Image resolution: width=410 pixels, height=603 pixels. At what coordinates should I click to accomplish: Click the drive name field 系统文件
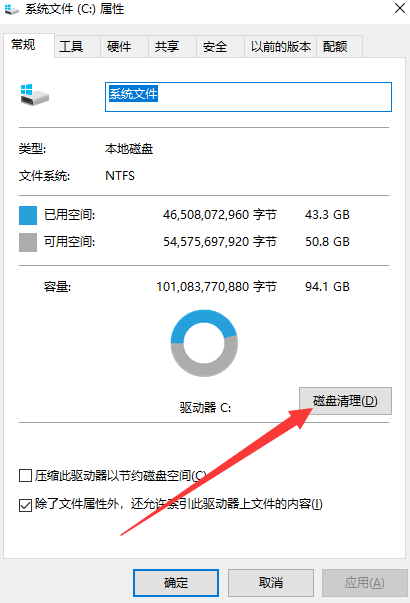tap(248, 97)
